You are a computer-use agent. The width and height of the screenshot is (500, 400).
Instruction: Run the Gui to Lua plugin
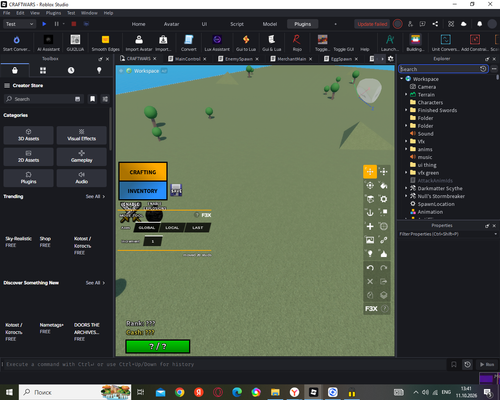246,43
